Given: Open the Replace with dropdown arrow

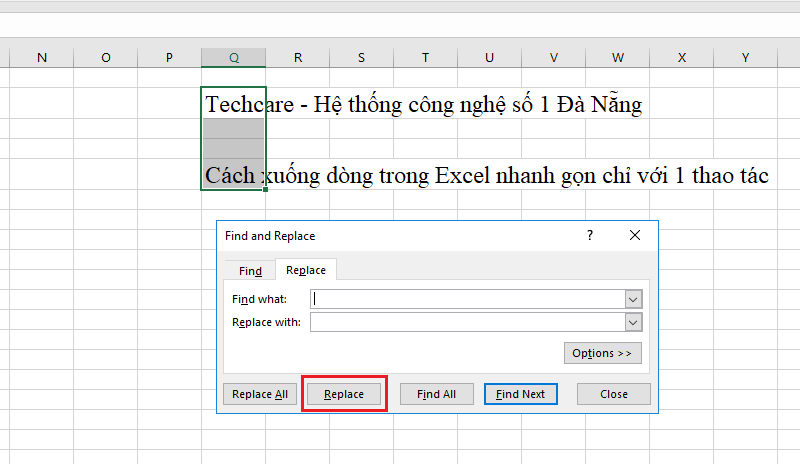Looking at the screenshot, I should (633, 322).
